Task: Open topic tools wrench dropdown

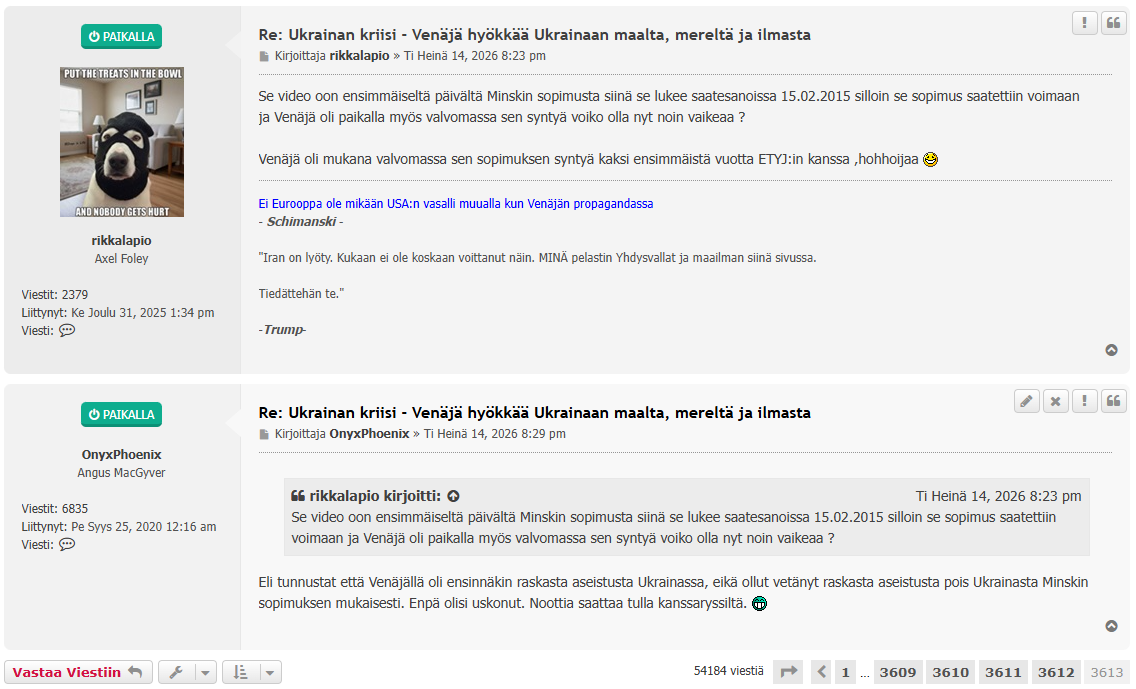Action: pos(188,672)
